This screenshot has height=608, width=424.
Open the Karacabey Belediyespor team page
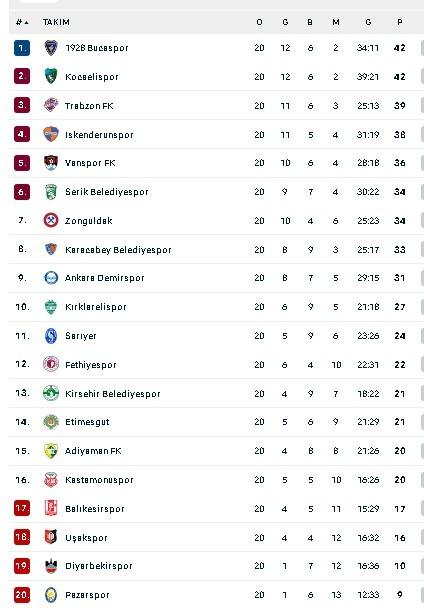pyautogui.click(x=118, y=250)
